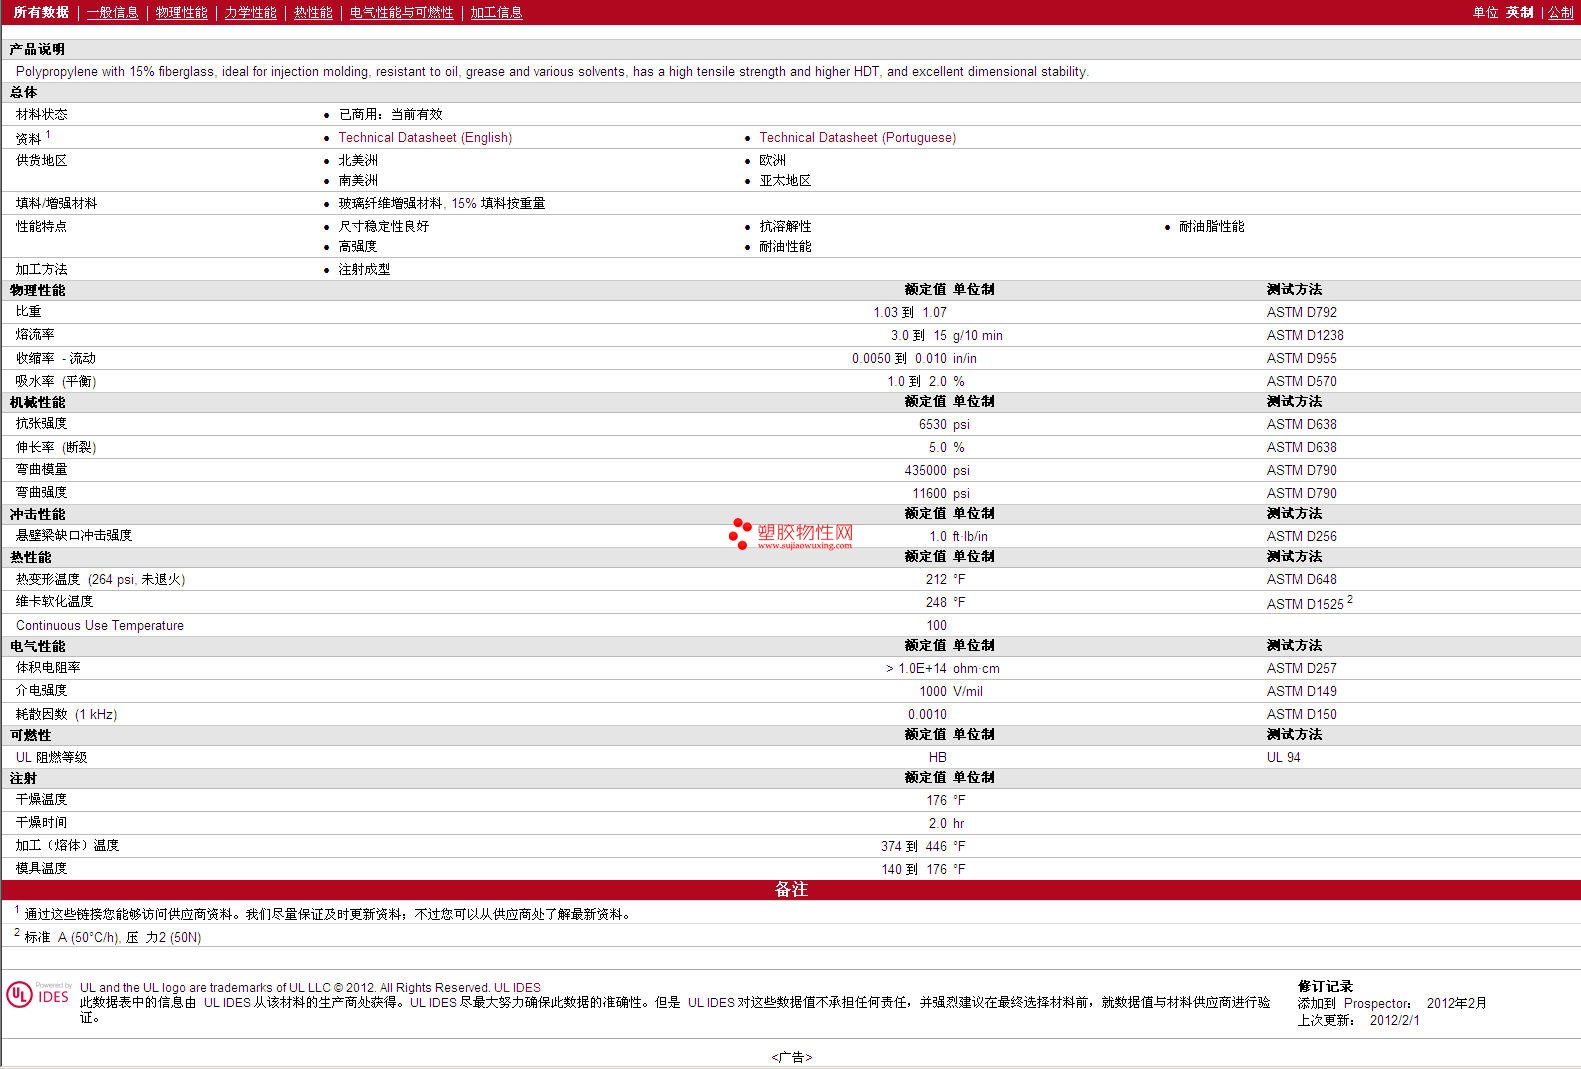
Task: Click the UL IDES logo in footer
Action: [37, 995]
